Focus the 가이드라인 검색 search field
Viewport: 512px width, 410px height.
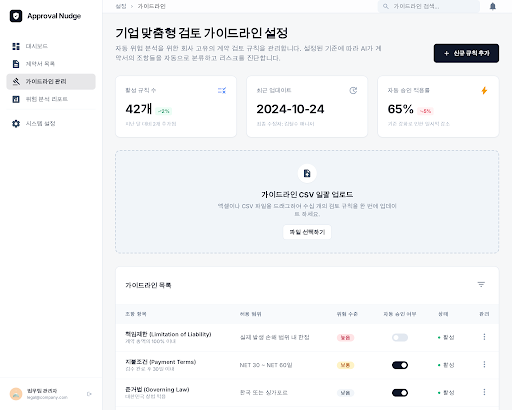click(x=428, y=6)
